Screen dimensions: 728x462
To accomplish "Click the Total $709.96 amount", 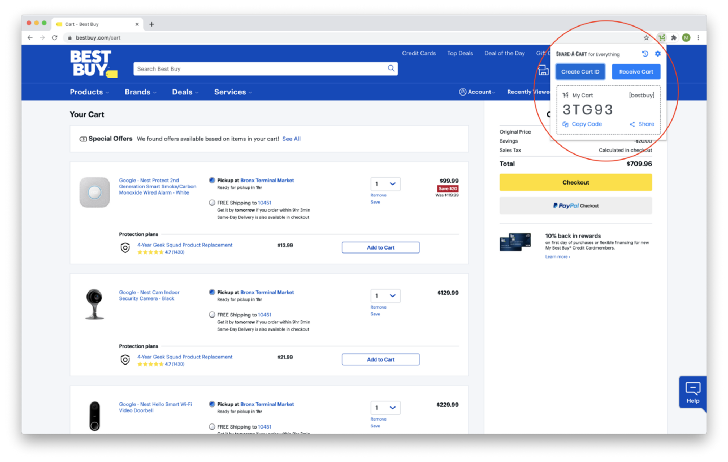I will click(x=639, y=164).
